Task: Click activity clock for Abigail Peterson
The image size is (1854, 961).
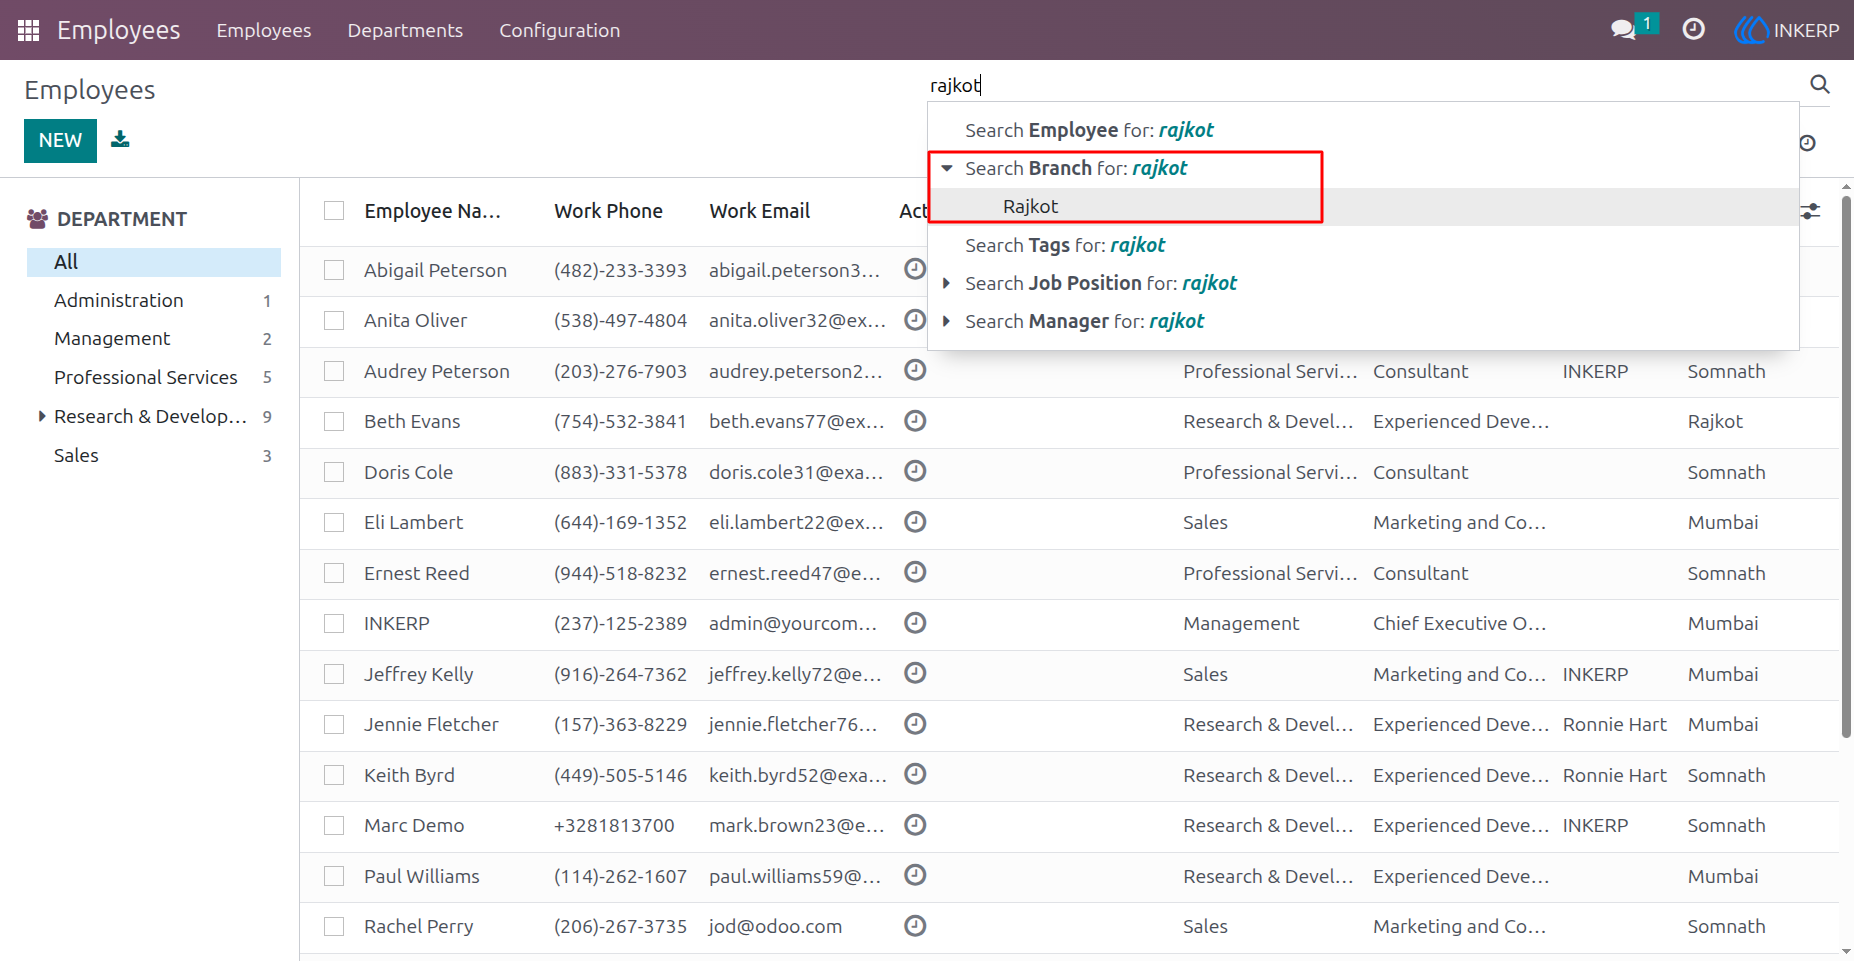Action: point(915,268)
